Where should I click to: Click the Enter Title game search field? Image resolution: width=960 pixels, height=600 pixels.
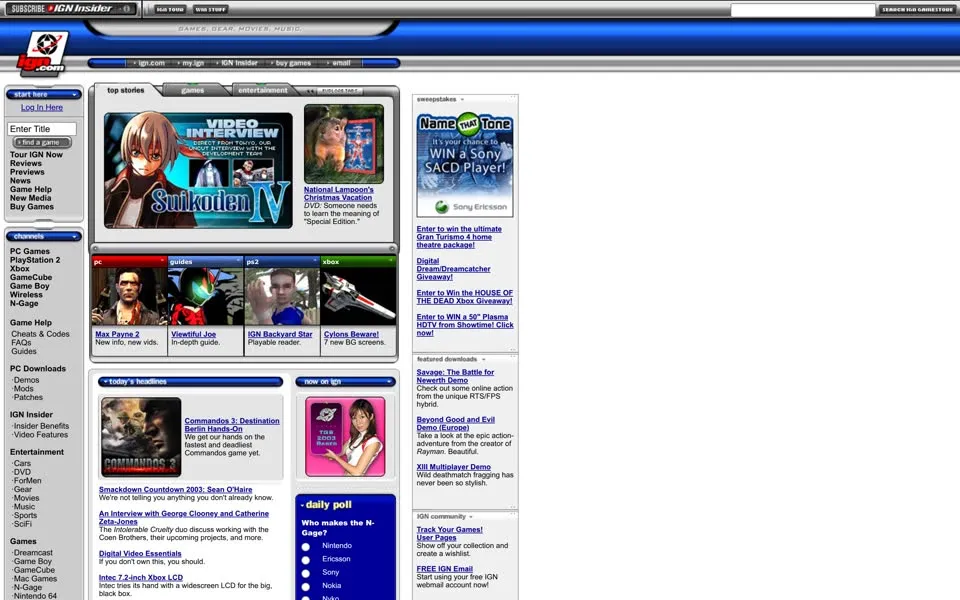point(42,129)
